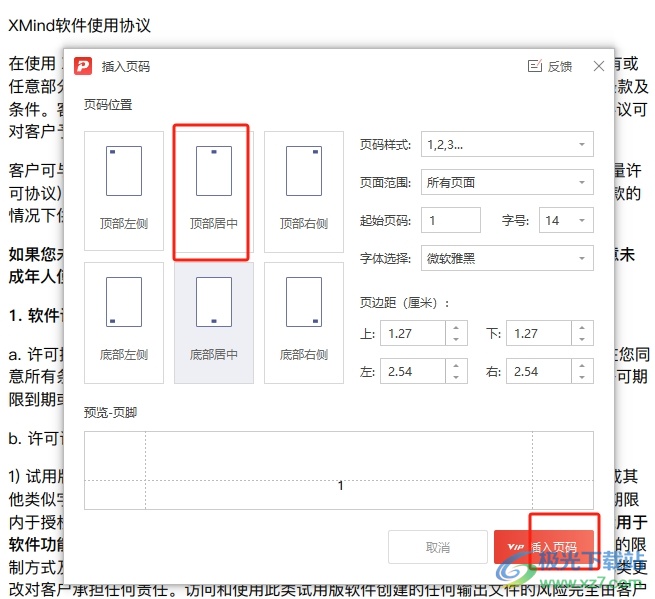The width and height of the screenshot is (655, 599).
Task: Open the 反馈 feedback link
Action: [x=550, y=66]
